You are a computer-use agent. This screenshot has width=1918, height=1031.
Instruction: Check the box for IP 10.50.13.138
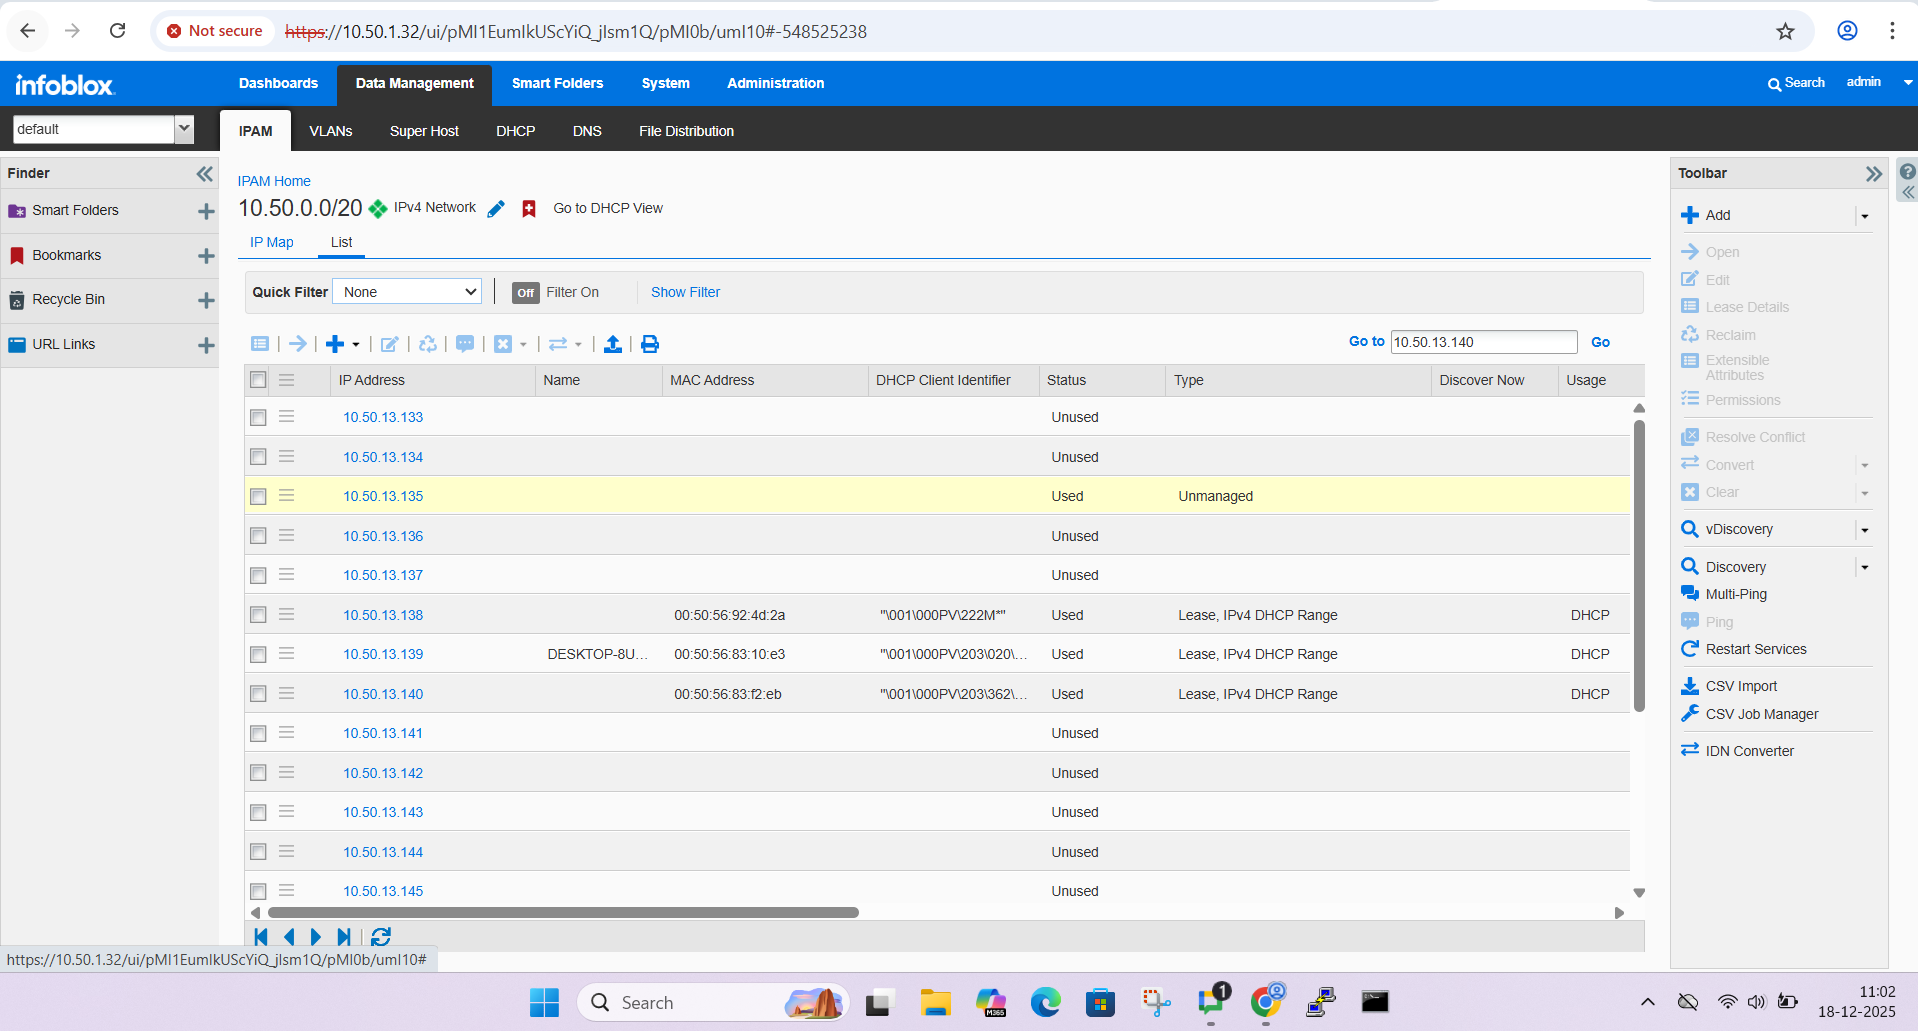(258, 615)
